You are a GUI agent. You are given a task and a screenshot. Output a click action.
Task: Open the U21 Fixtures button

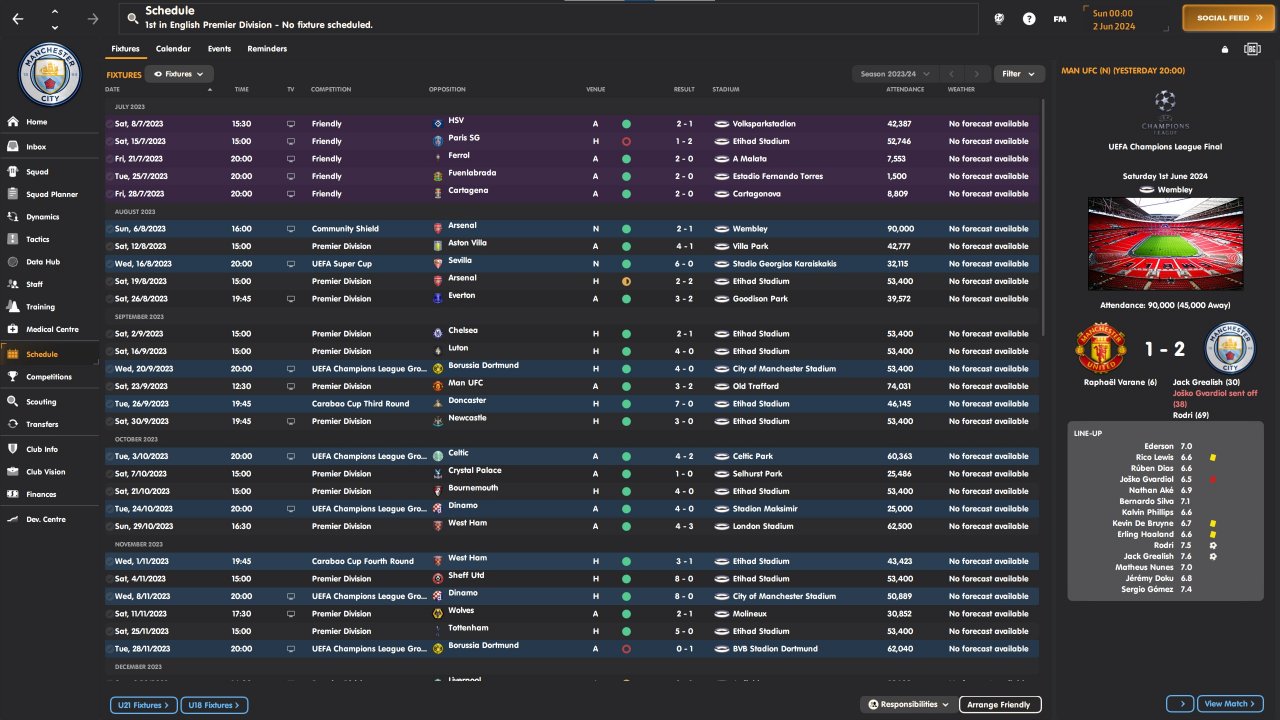click(x=144, y=706)
